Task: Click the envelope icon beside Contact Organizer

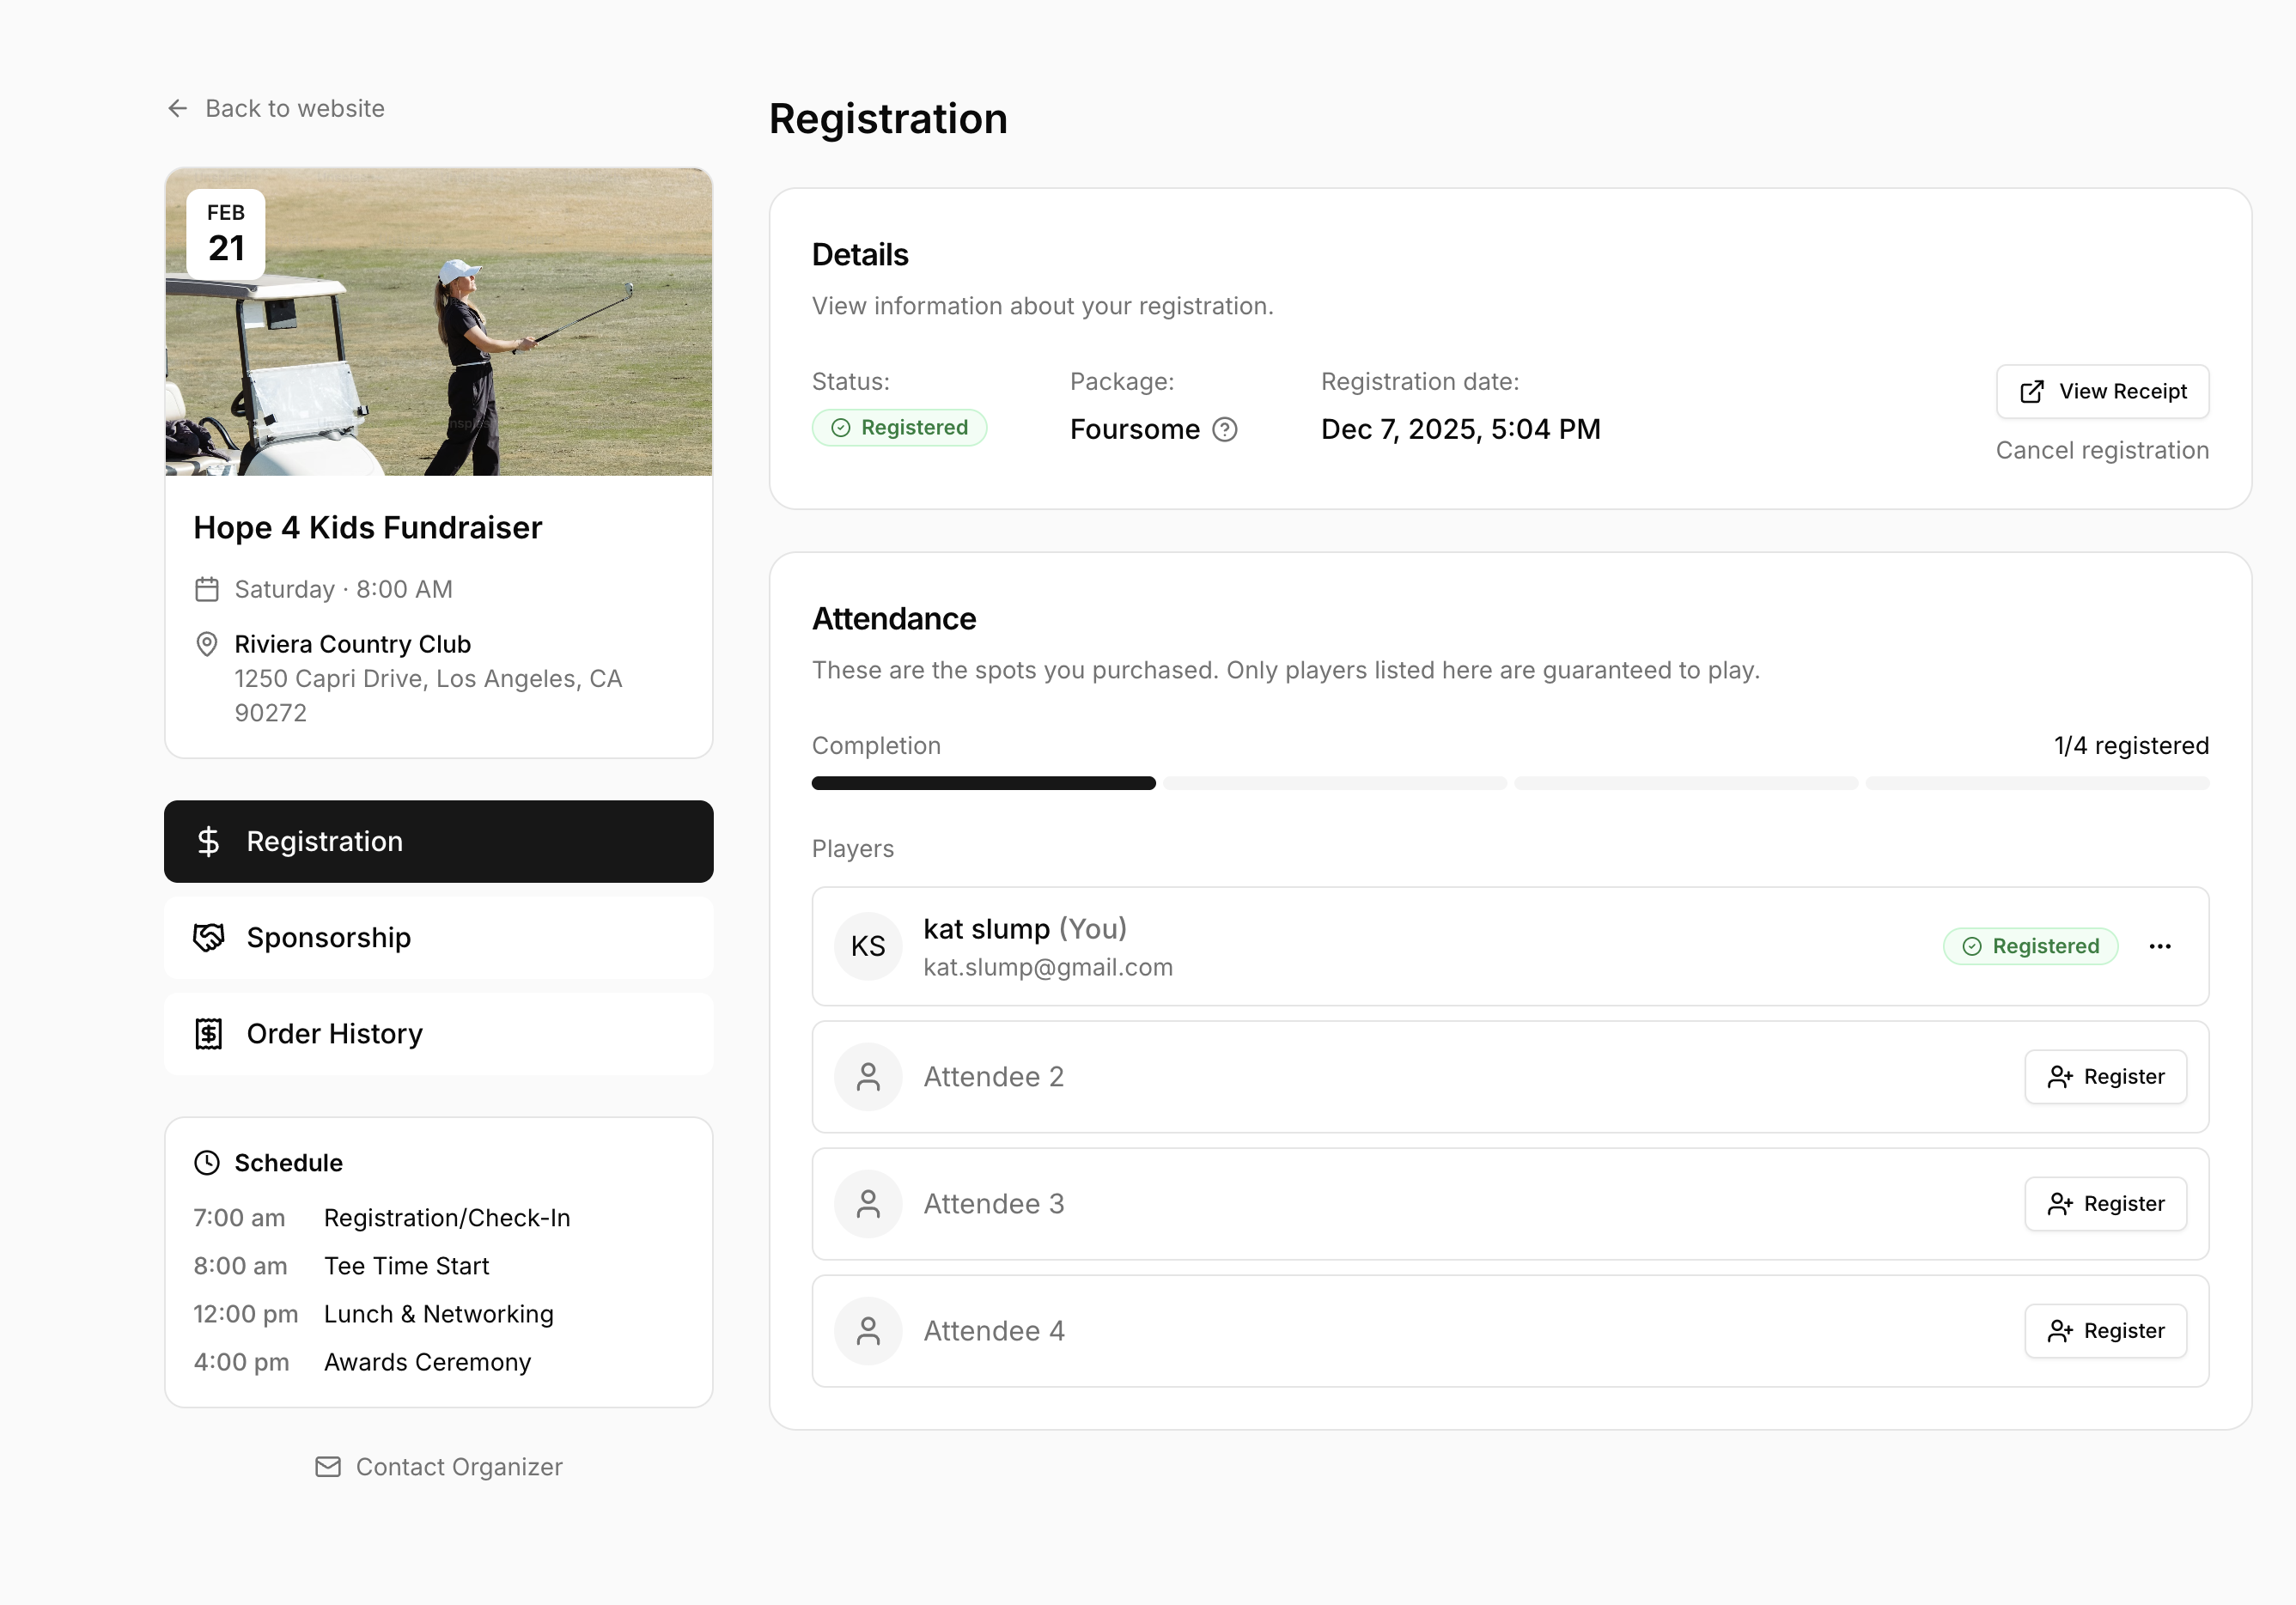Action: point(327,1467)
